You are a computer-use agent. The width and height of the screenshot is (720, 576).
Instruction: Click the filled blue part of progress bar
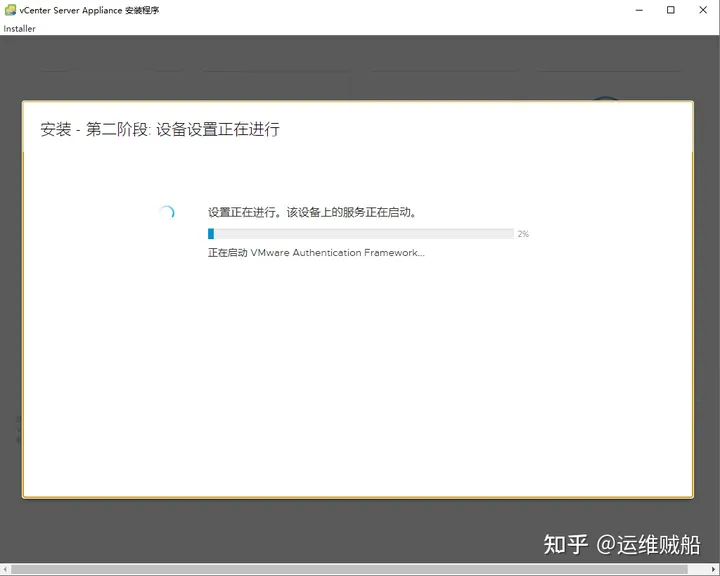pyautogui.click(x=211, y=233)
